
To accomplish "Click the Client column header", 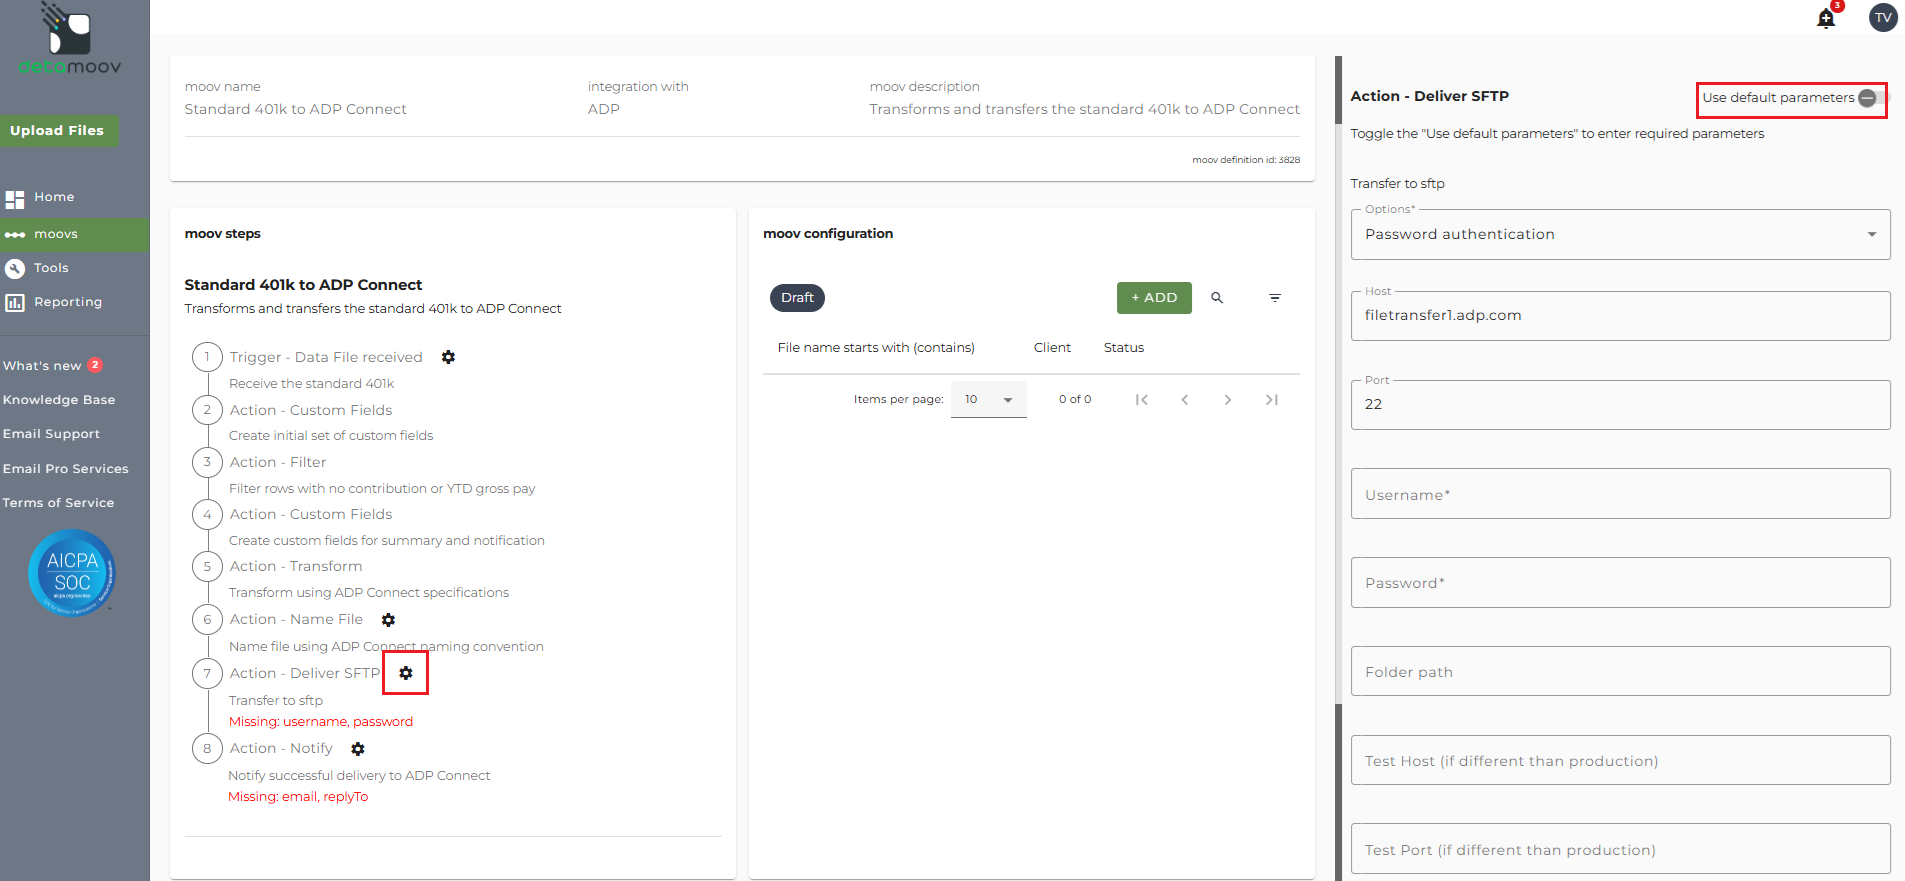I will click(x=1052, y=348).
